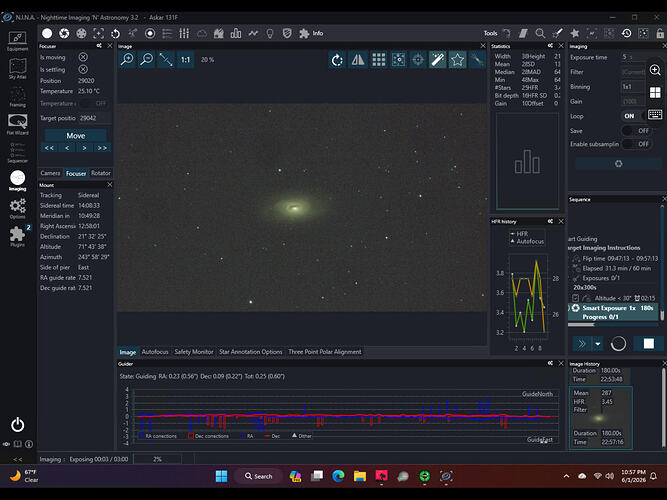The width and height of the screenshot is (667, 500).
Task: Open the Framing assistant sidebar section
Action: point(17,97)
